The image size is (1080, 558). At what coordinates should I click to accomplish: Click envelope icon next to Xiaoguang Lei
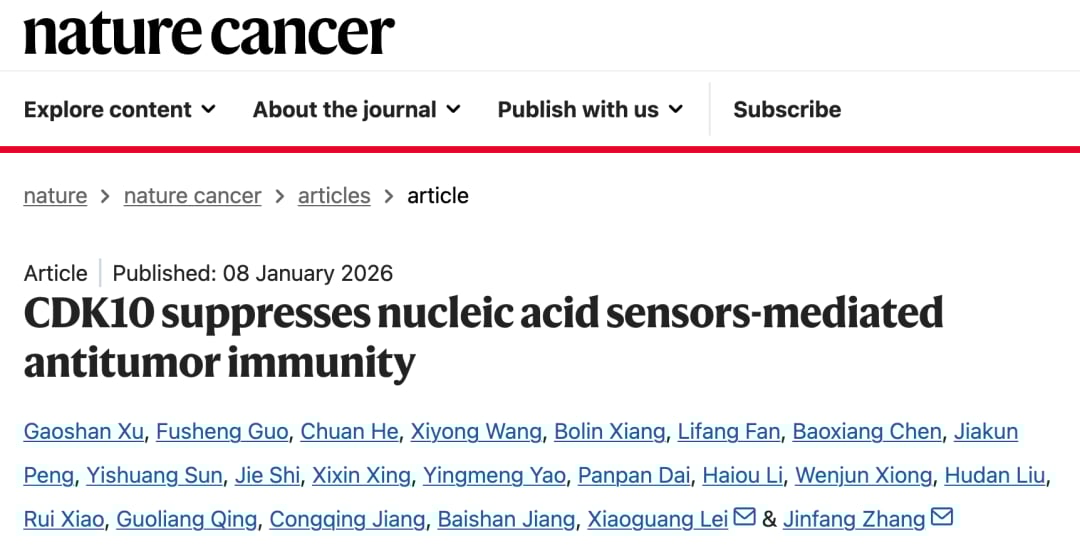point(744,517)
